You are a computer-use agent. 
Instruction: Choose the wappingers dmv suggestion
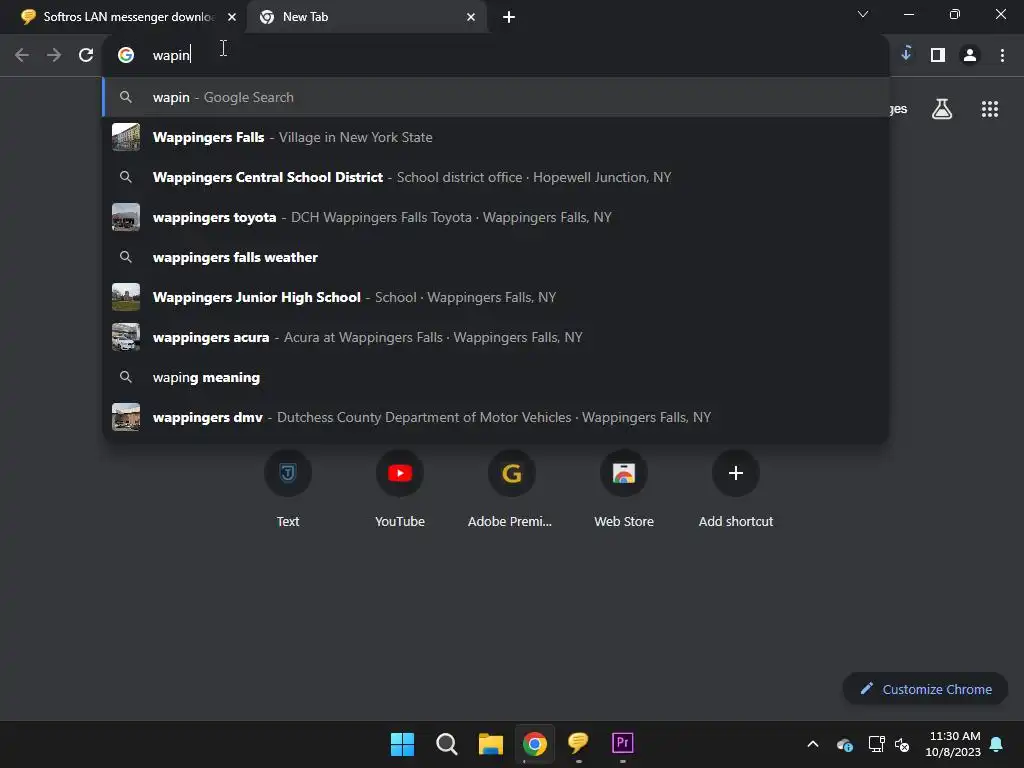pyautogui.click(x=496, y=417)
